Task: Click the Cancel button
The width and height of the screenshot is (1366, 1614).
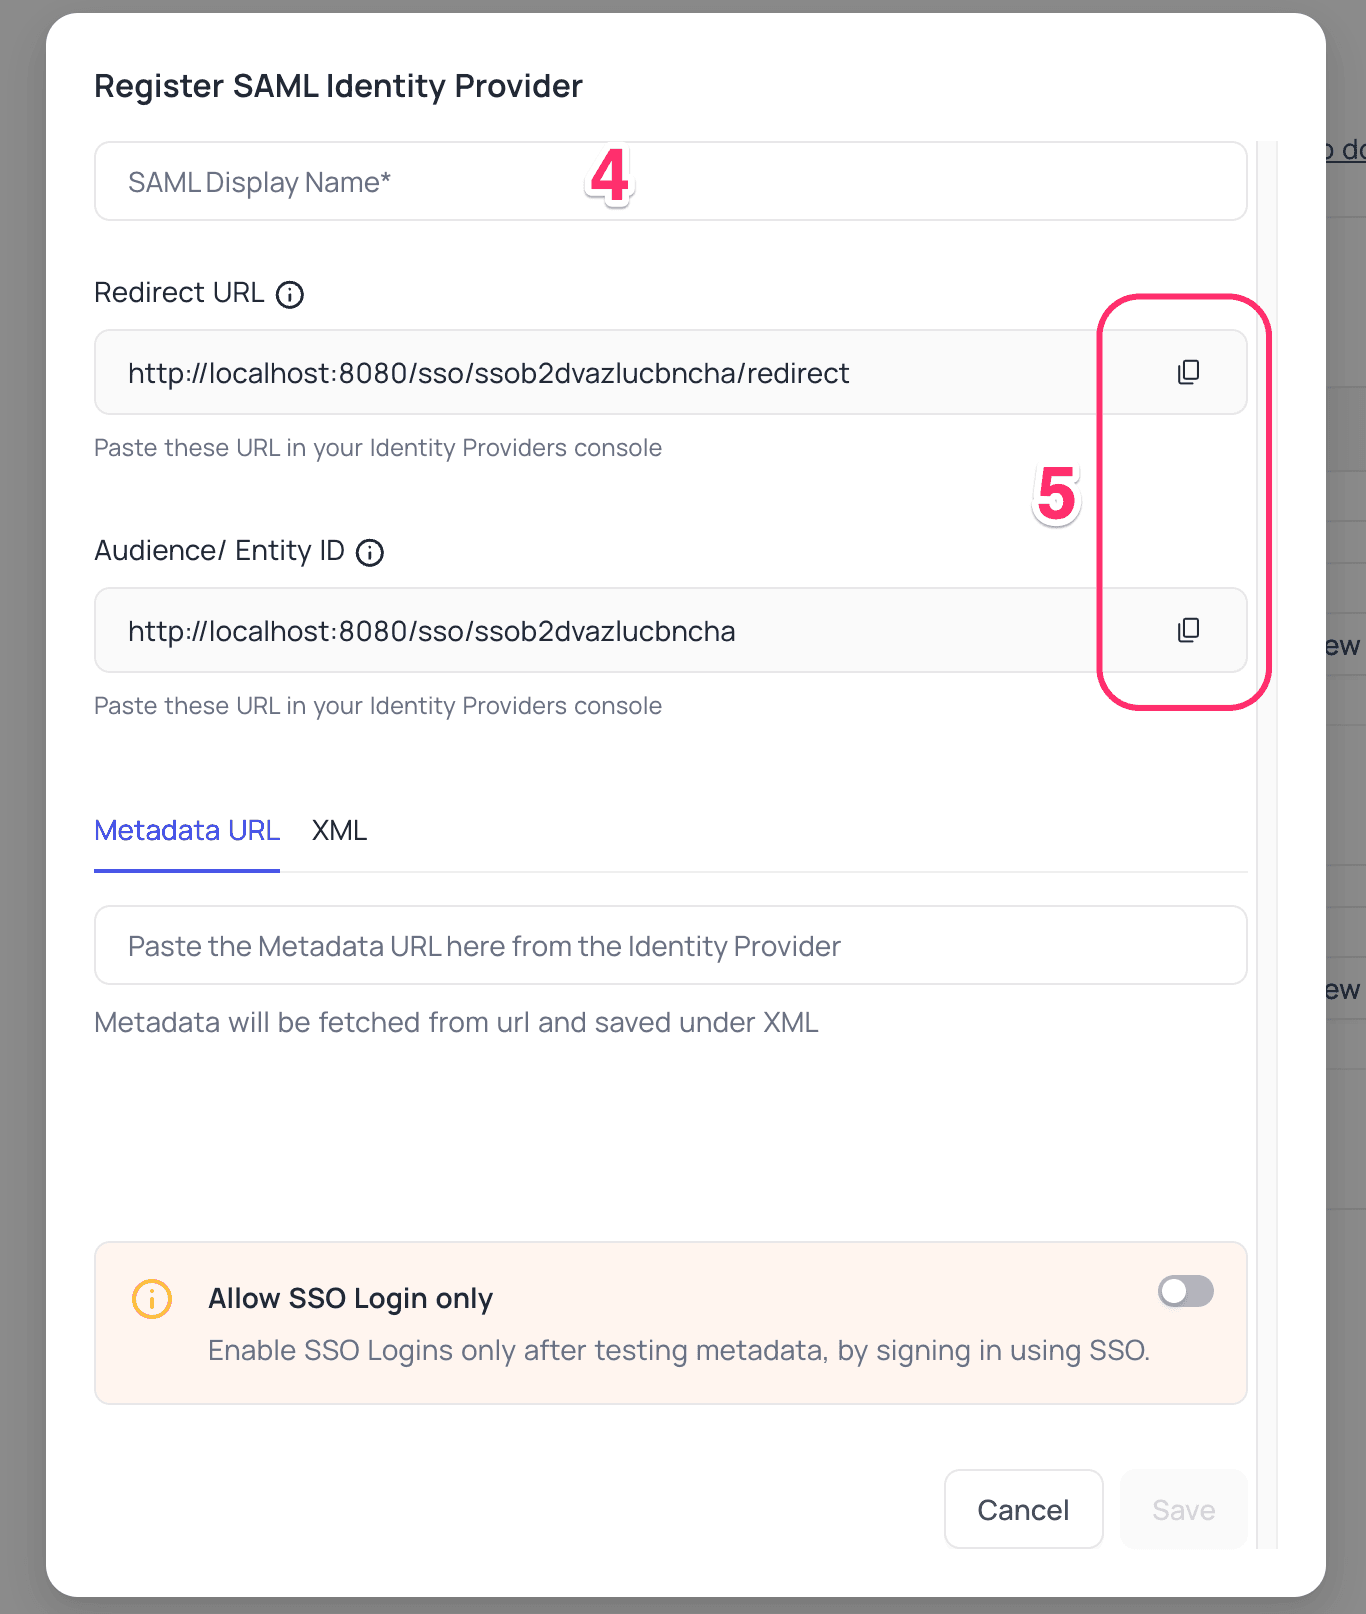Action: coord(1023,1509)
